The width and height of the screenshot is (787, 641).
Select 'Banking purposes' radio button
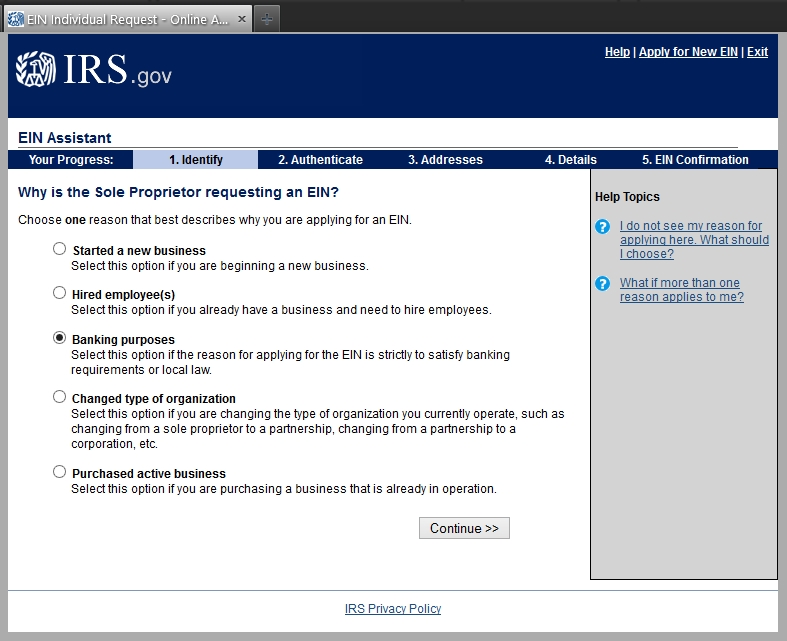(59, 338)
